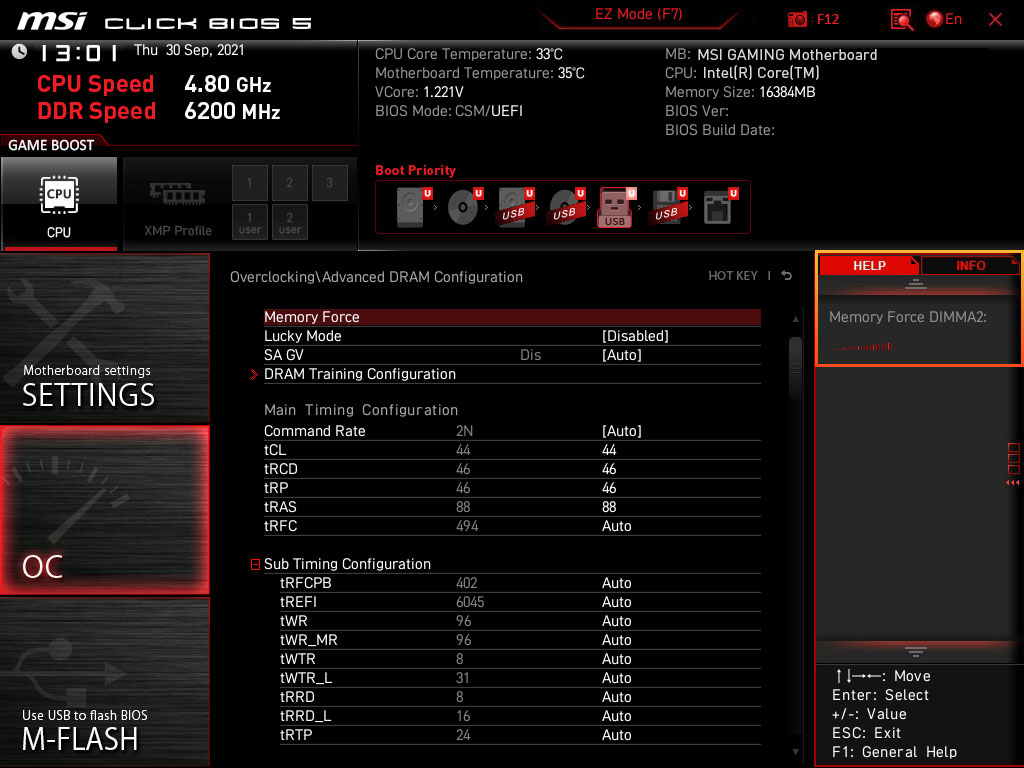Click the help panel bottom expand handle

[916, 652]
